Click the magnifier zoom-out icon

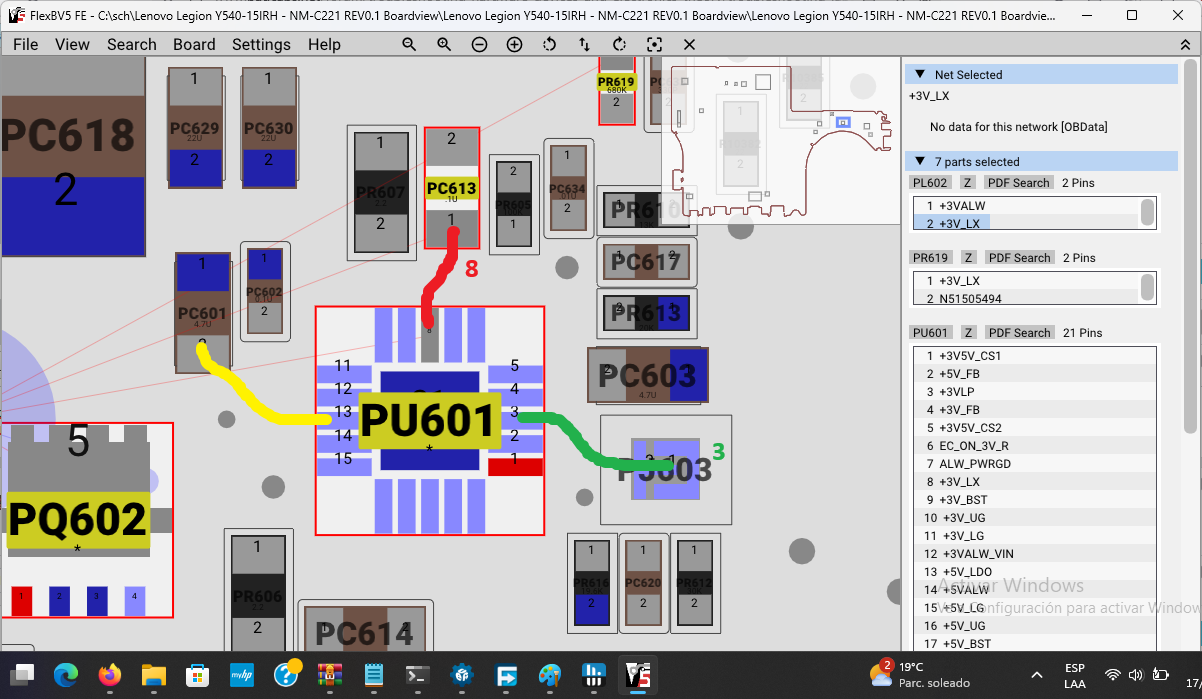[x=409, y=44]
